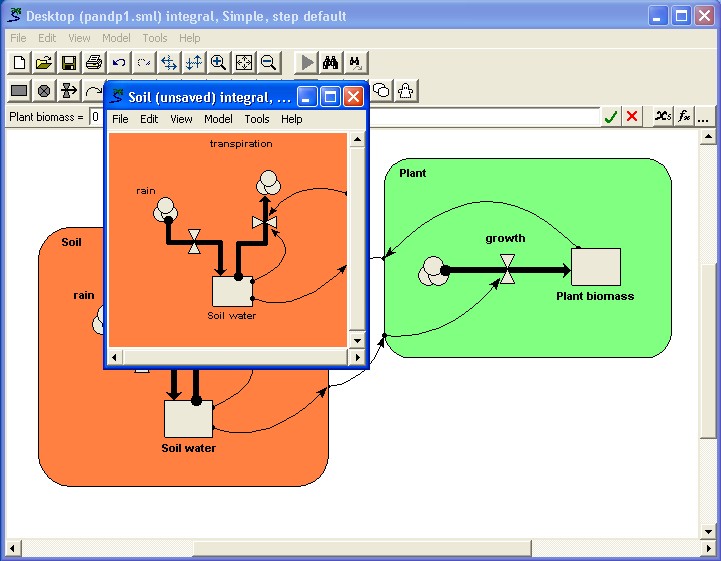Click the Plant biomass equation input field
The width and height of the screenshot is (721, 561).
coord(344,117)
